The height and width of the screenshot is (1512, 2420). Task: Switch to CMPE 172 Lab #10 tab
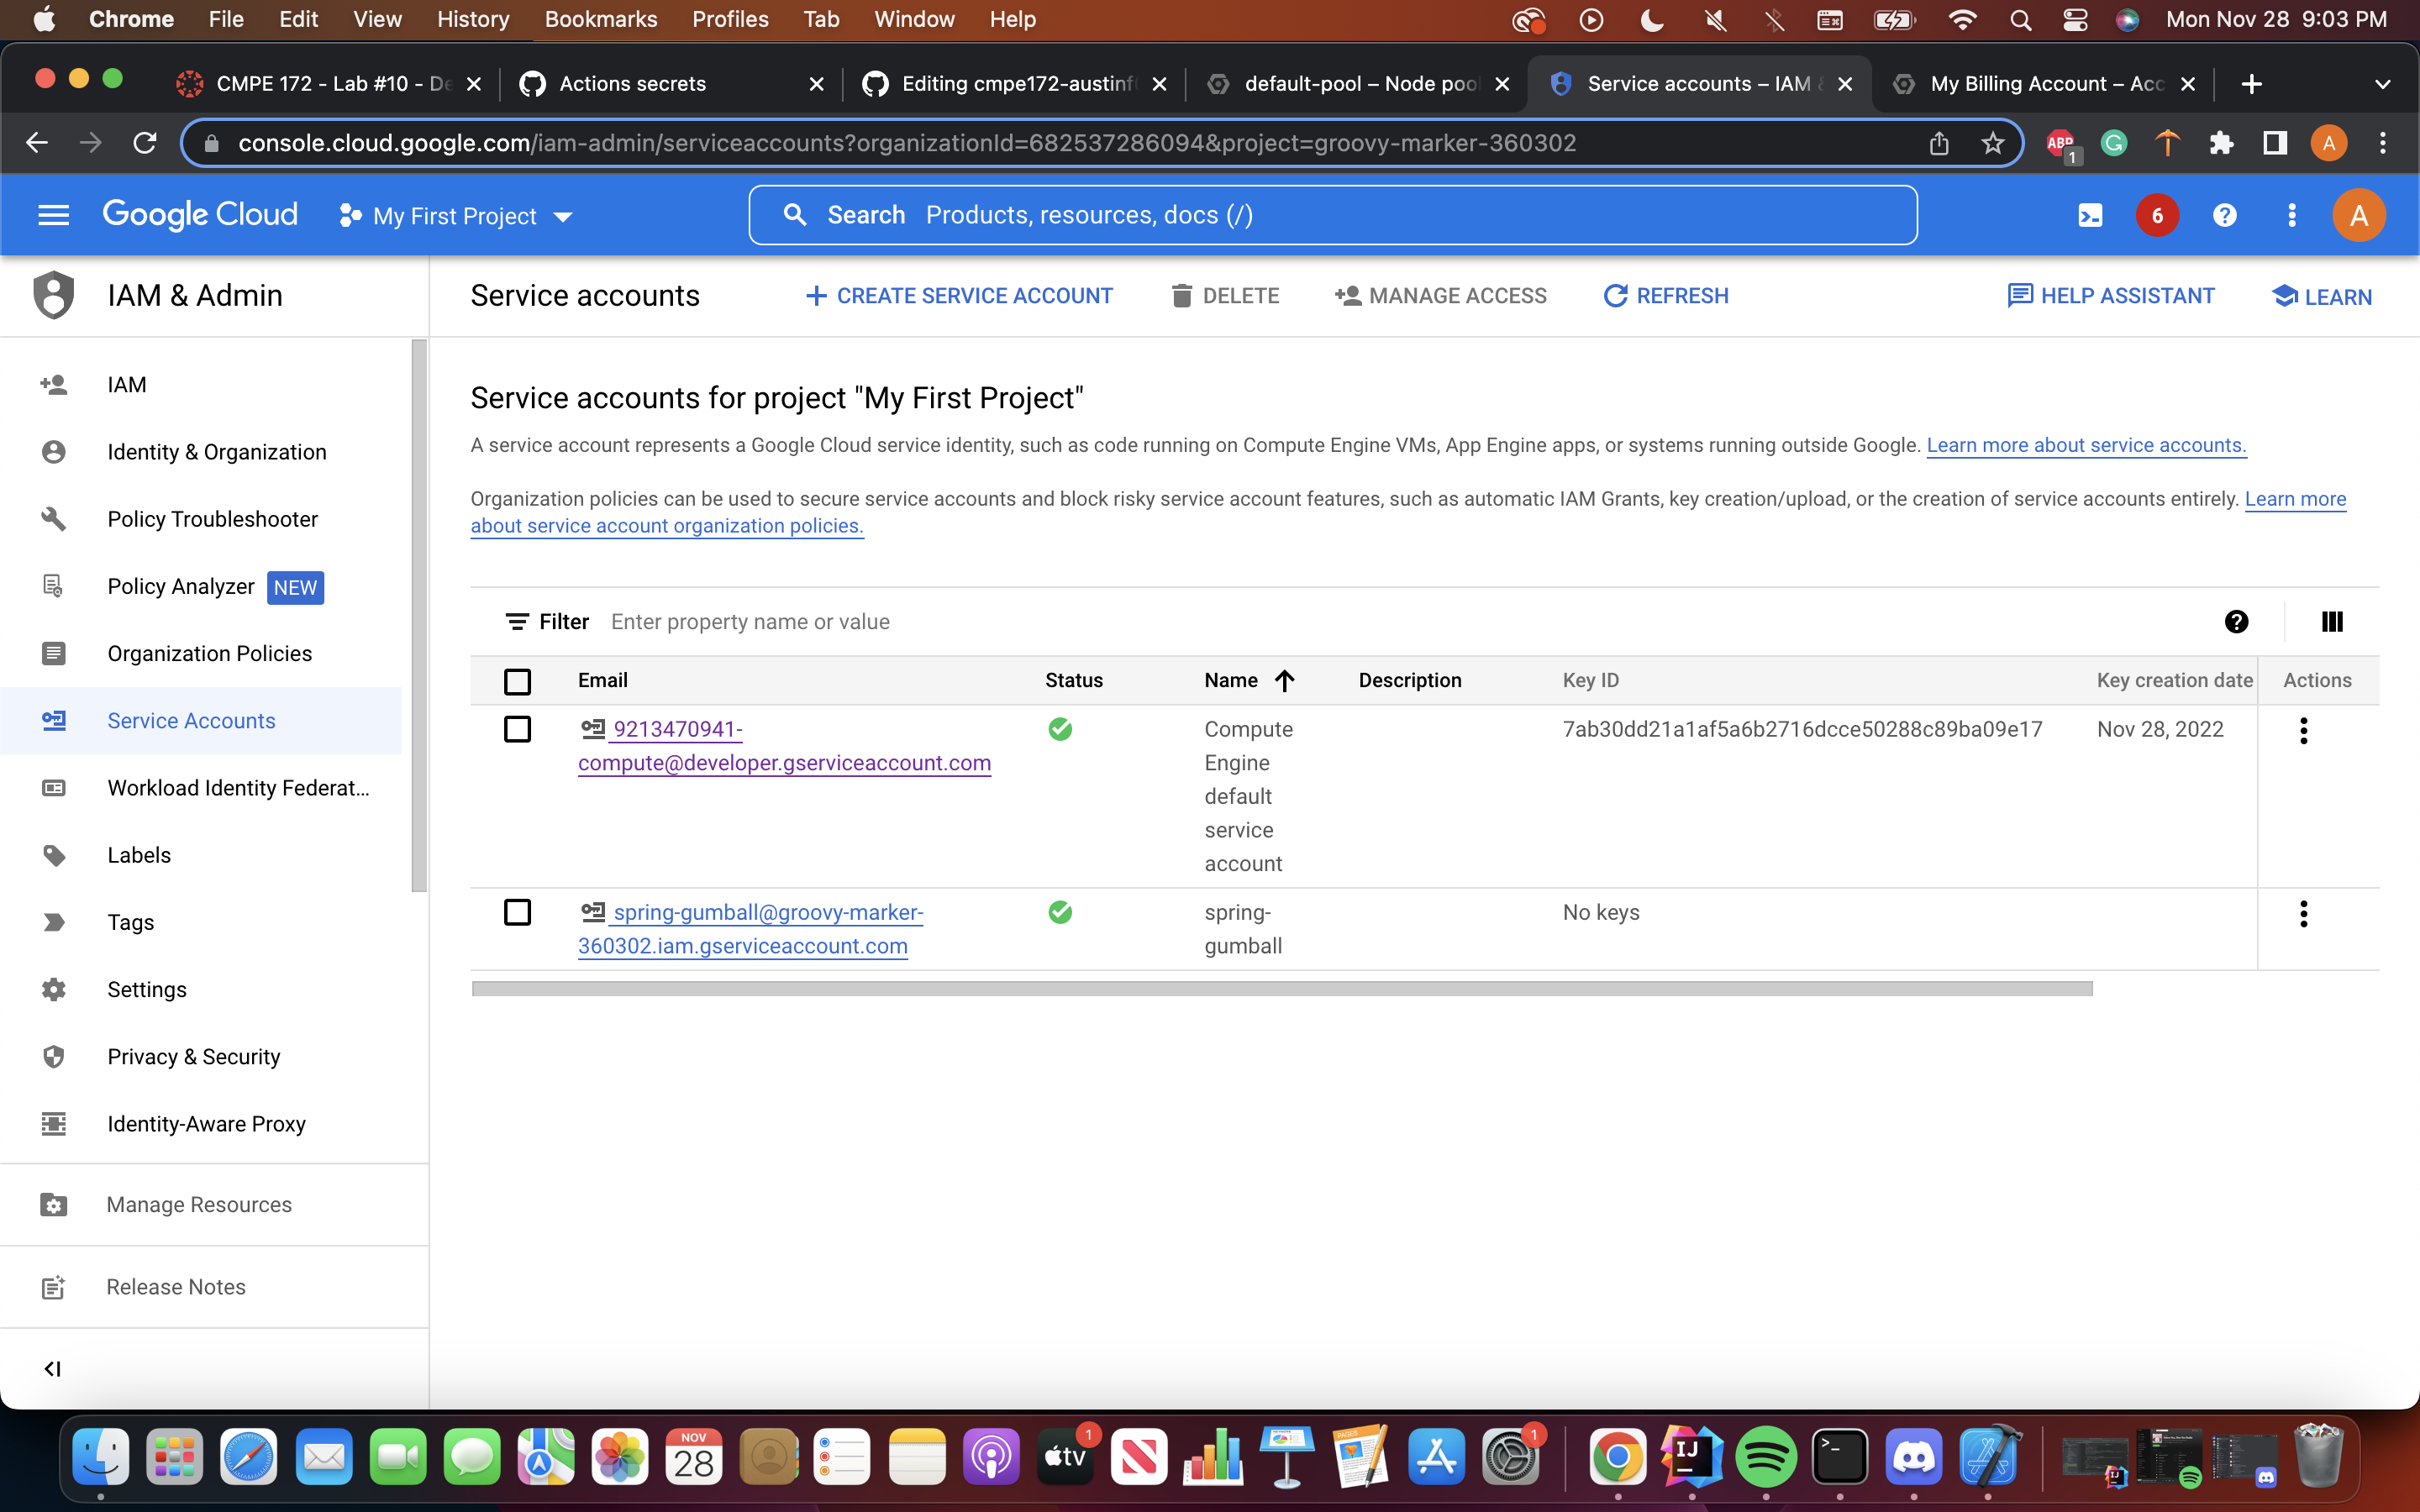(x=329, y=84)
